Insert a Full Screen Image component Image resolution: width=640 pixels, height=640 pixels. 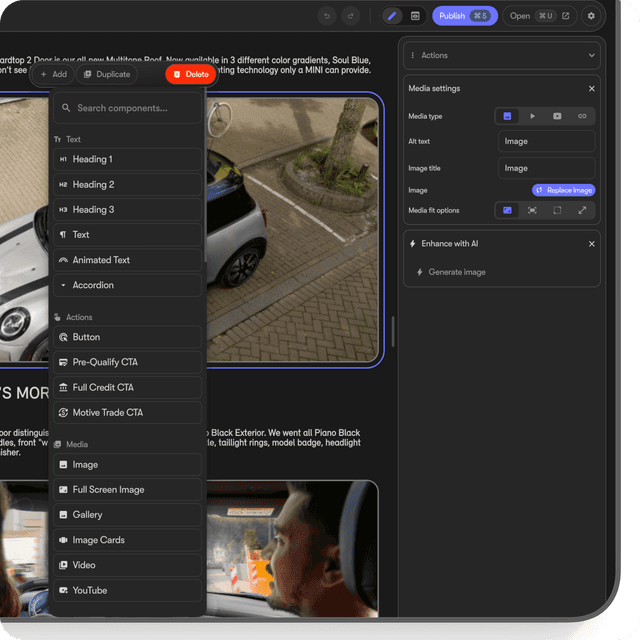(x=127, y=490)
